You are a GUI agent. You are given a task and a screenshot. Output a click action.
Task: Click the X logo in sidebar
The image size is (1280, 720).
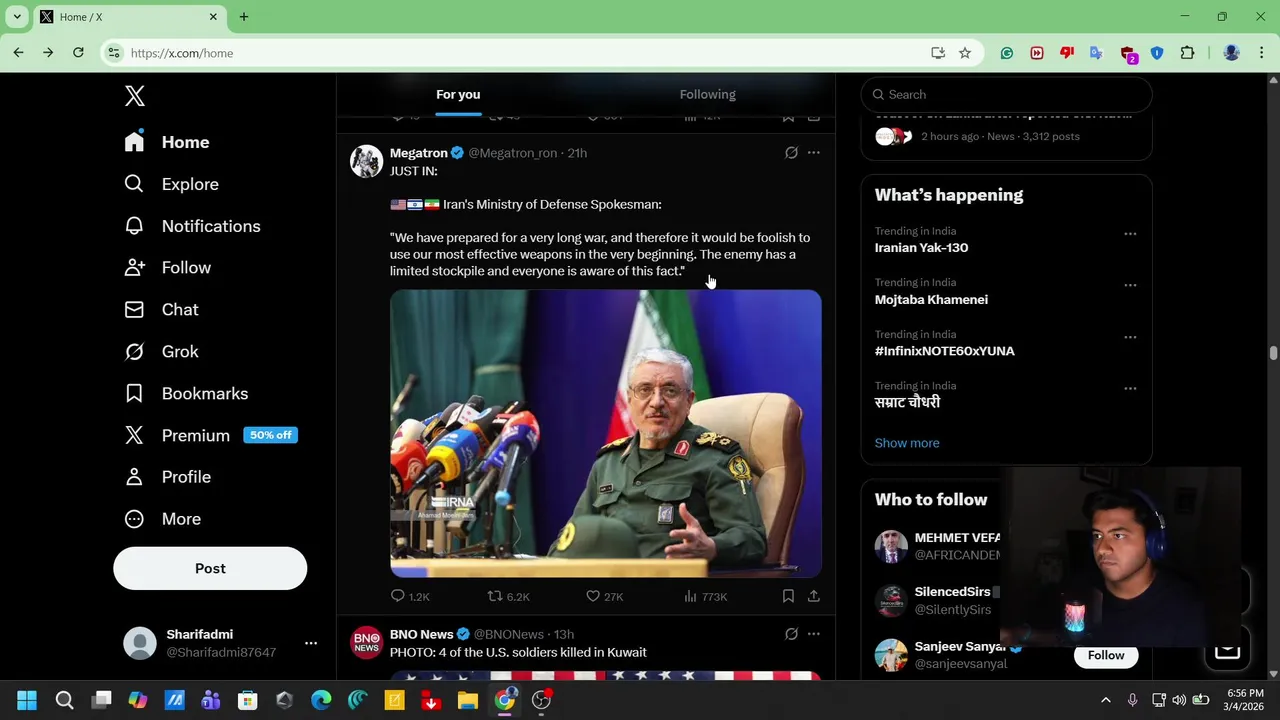135,96
